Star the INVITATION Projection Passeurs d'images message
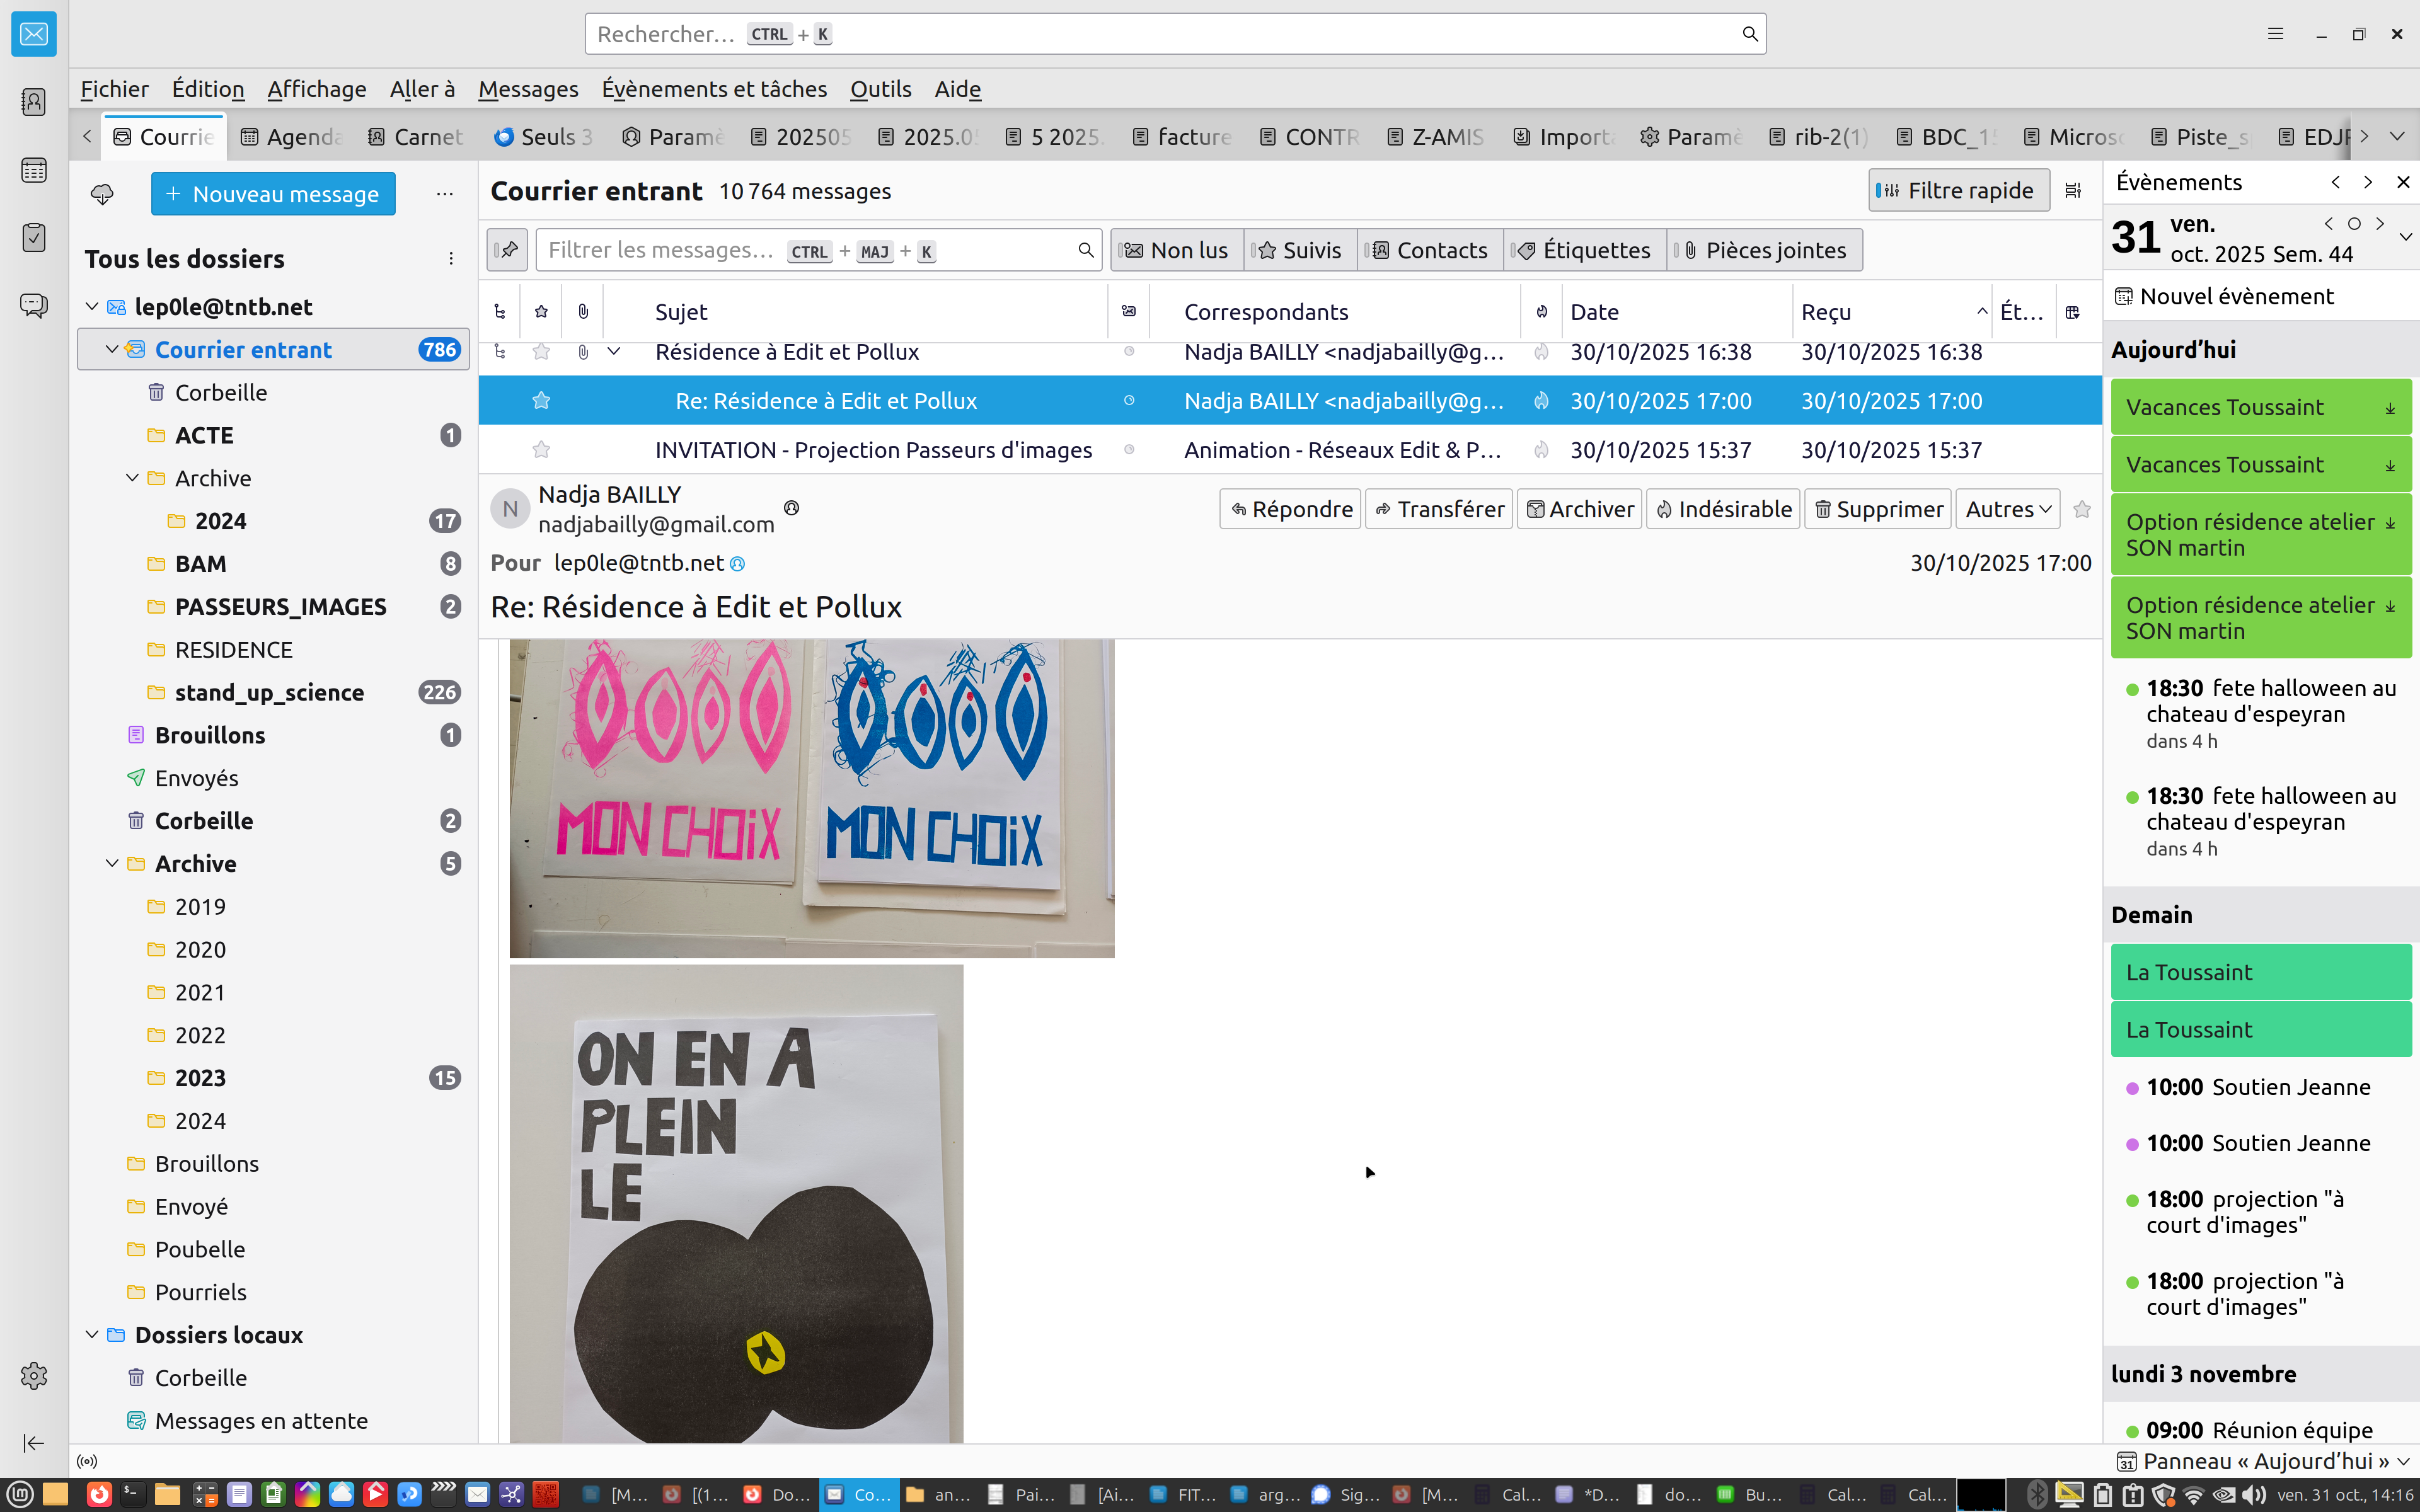Viewport: 2420px width, 1512px height. tap(541, 450)
